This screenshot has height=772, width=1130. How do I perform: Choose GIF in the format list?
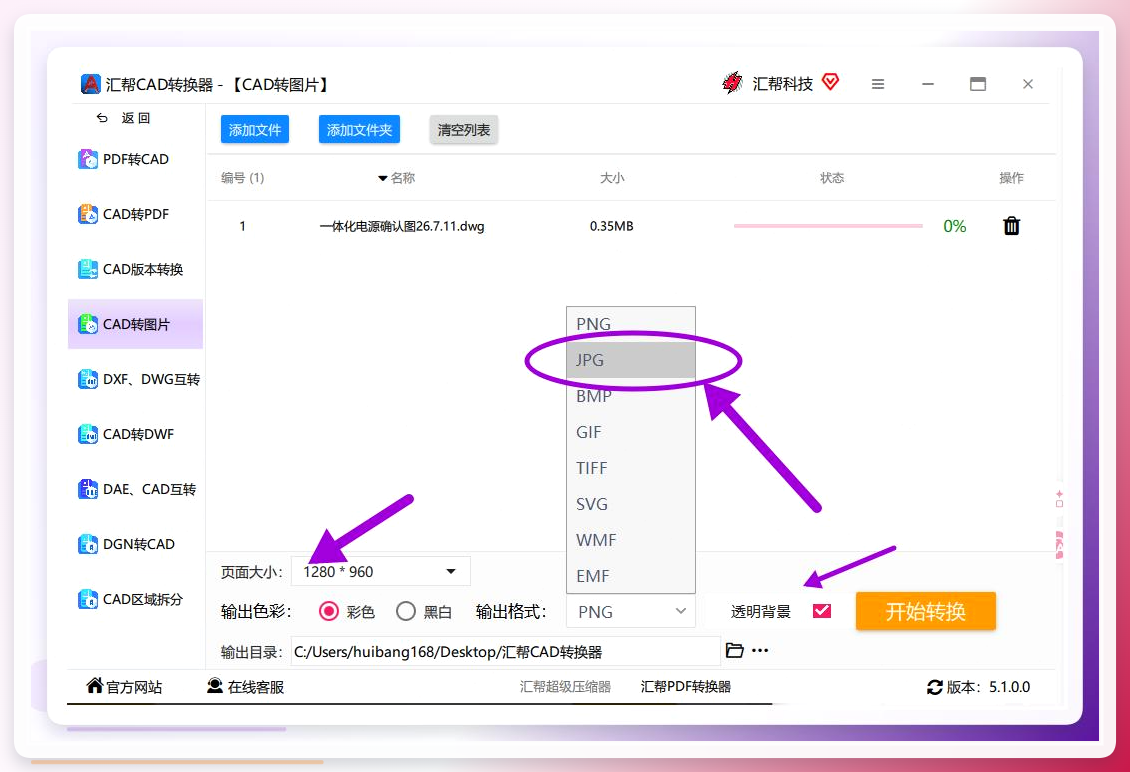coord(631,432)
